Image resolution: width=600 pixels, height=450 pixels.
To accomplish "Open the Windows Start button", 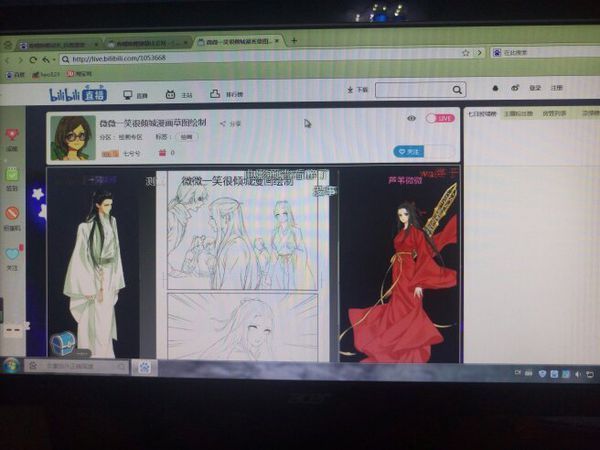I will click(11, 365).
